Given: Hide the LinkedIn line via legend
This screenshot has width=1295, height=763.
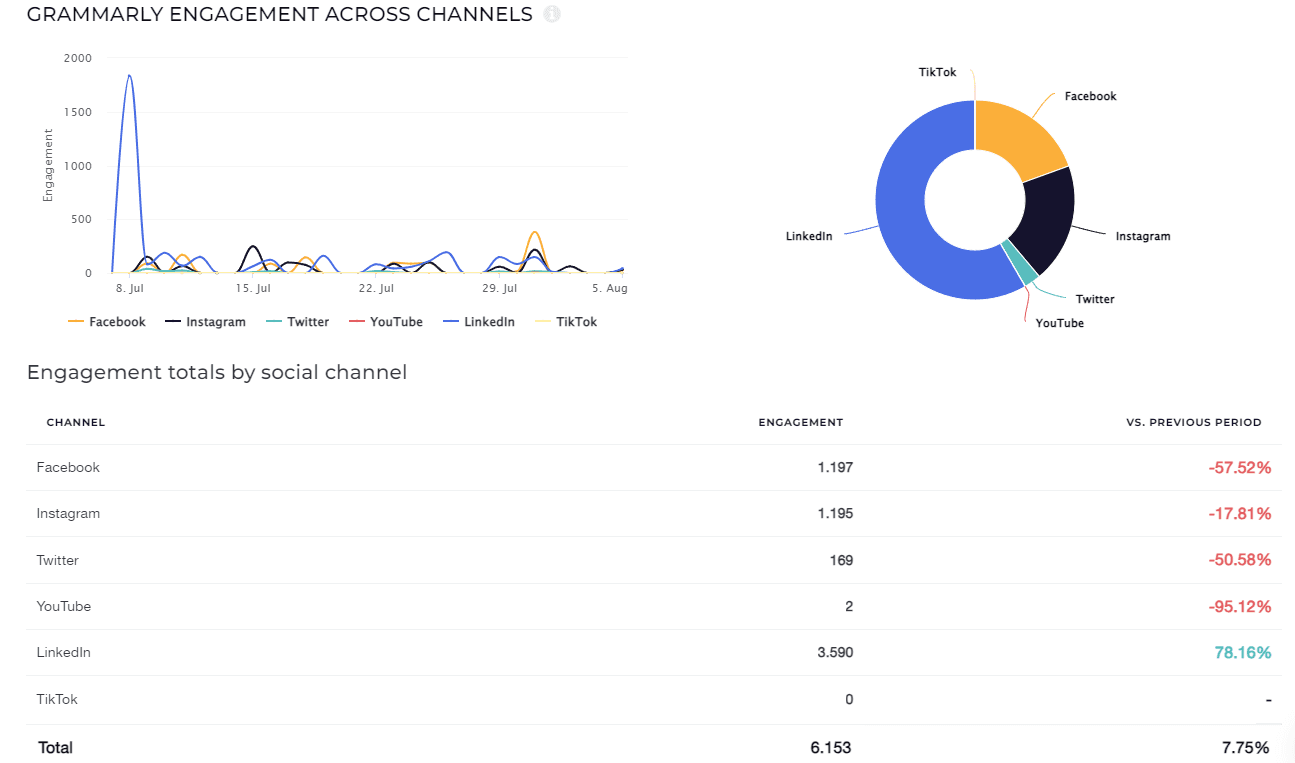Looking at the screenshot, I should (x=479, y=322).
